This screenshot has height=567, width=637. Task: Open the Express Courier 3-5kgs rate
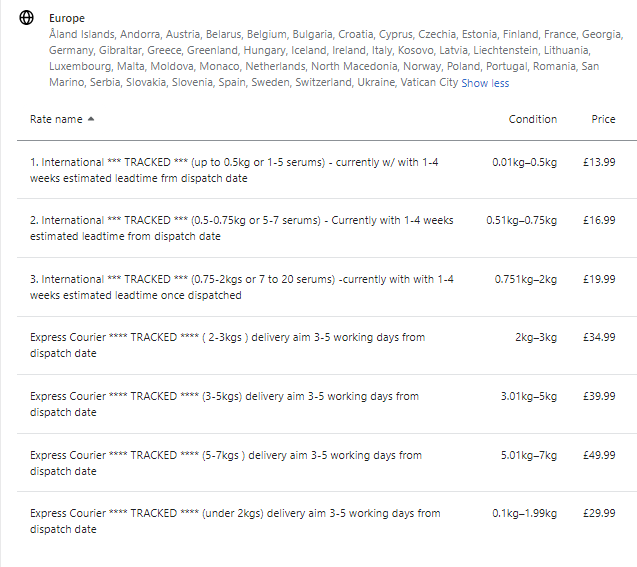pos(224,404)
